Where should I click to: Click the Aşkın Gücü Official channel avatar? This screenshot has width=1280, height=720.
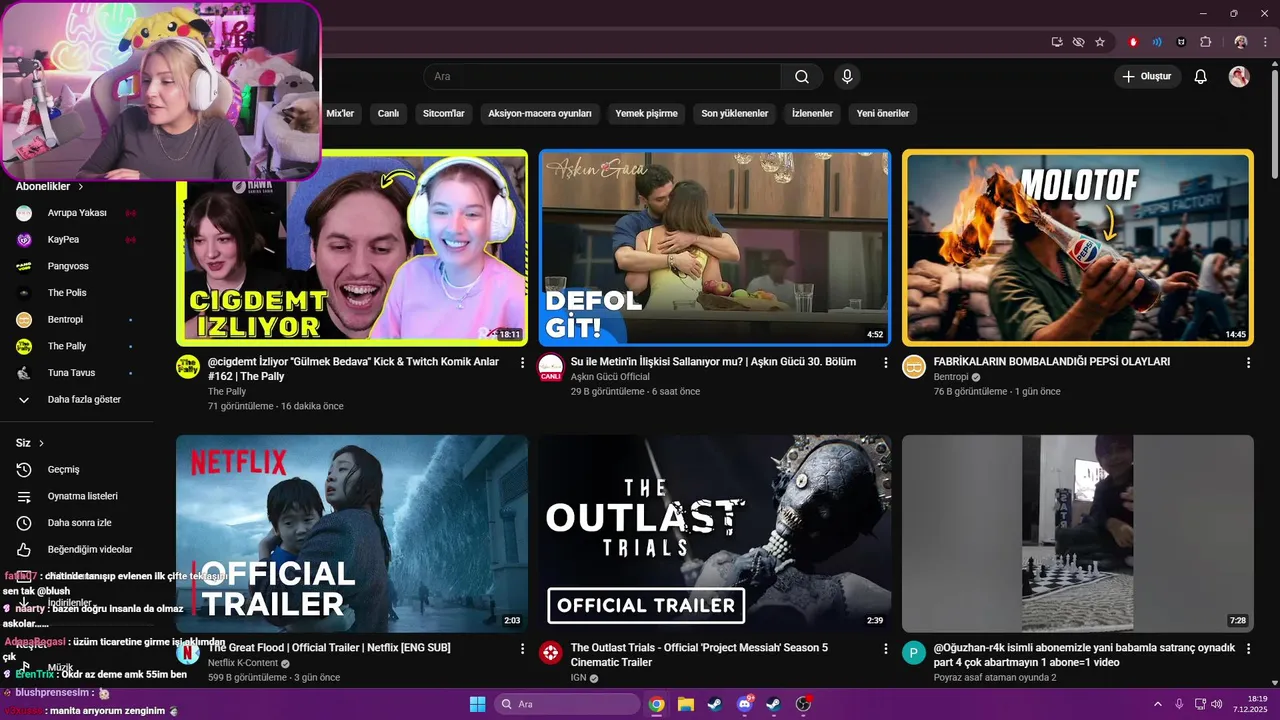point(551,367)
